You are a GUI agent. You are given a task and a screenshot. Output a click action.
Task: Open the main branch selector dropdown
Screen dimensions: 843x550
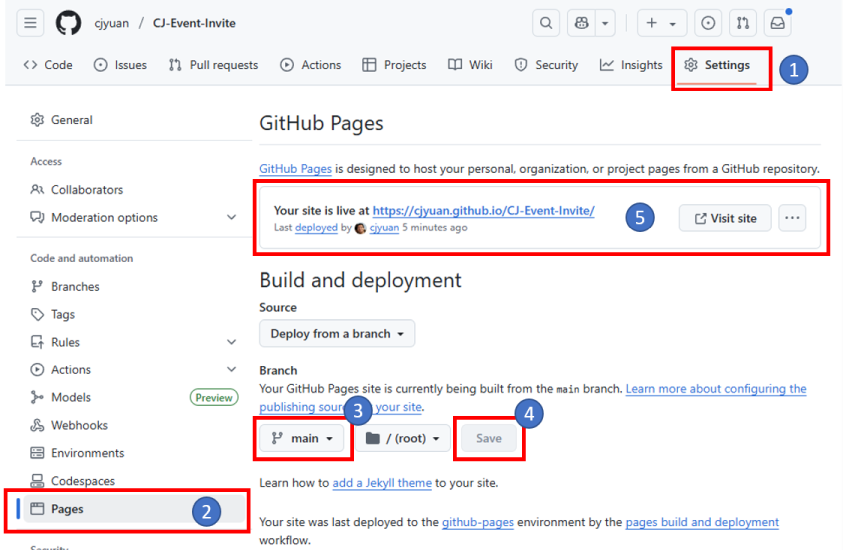click(302, 438)
